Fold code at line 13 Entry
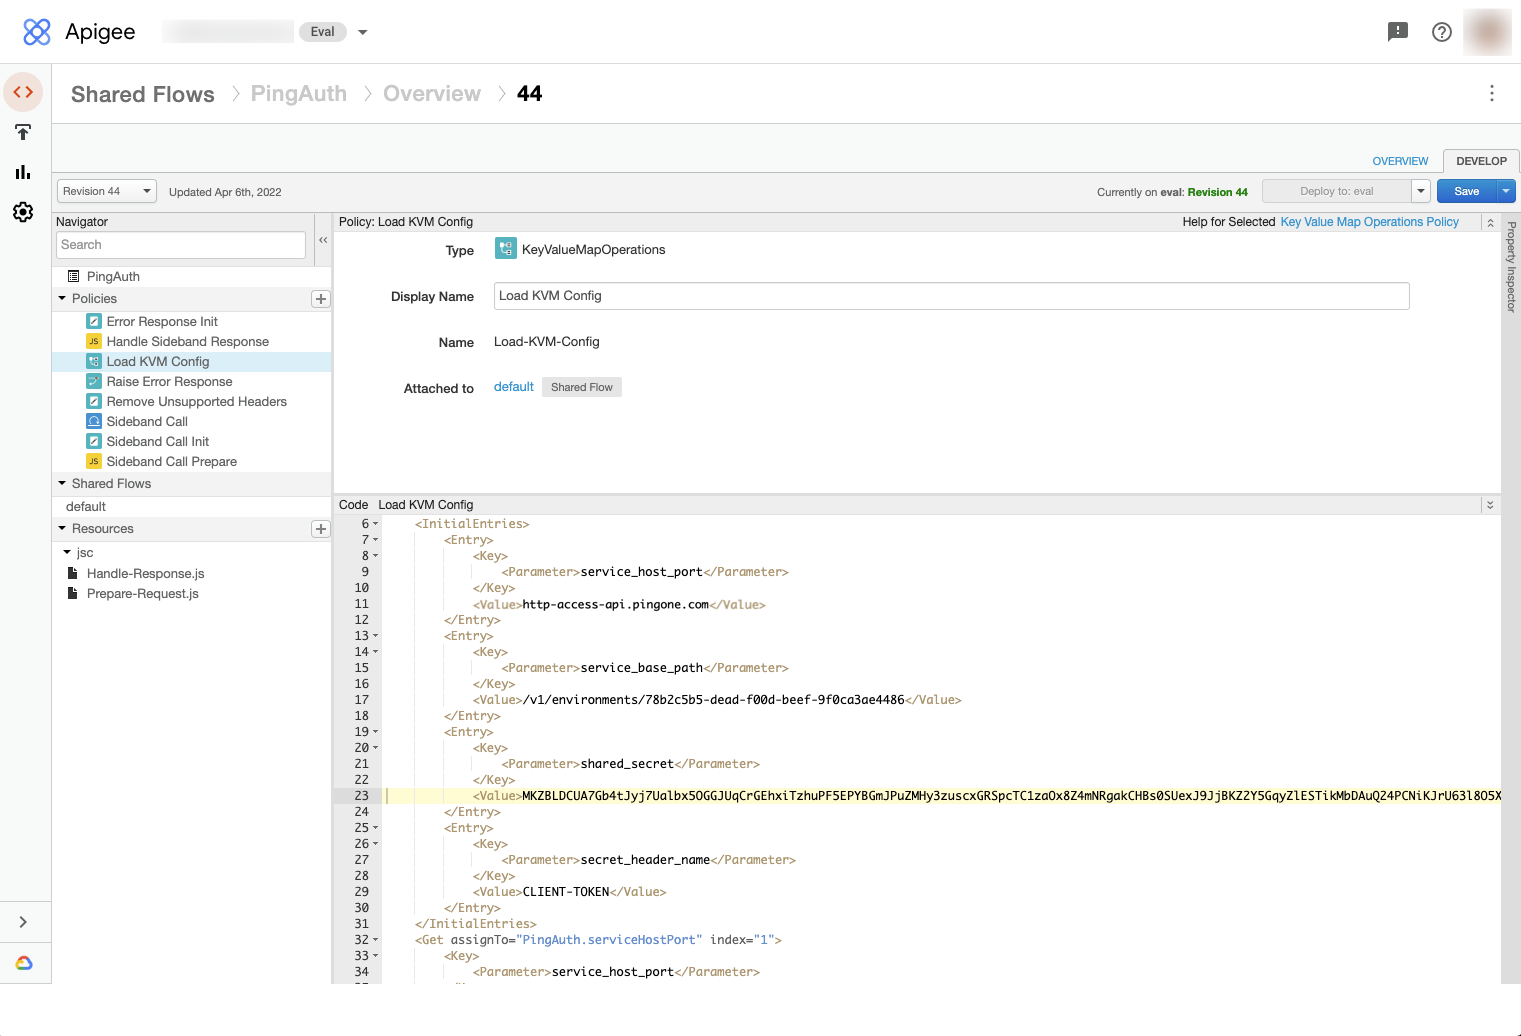Screen dimensions: 1521x1036 [x=376, y=636]
